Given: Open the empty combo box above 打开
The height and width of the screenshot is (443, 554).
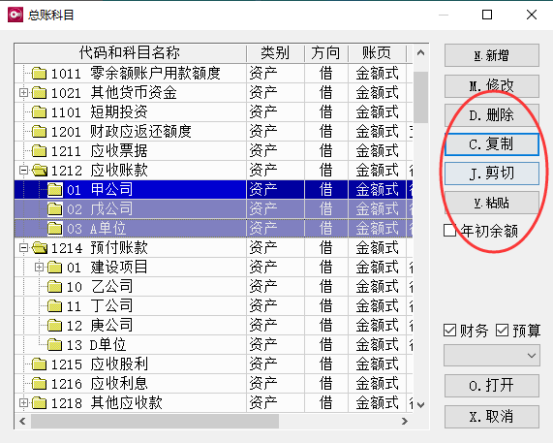Looking at the screenshot, I should point(492,355).
